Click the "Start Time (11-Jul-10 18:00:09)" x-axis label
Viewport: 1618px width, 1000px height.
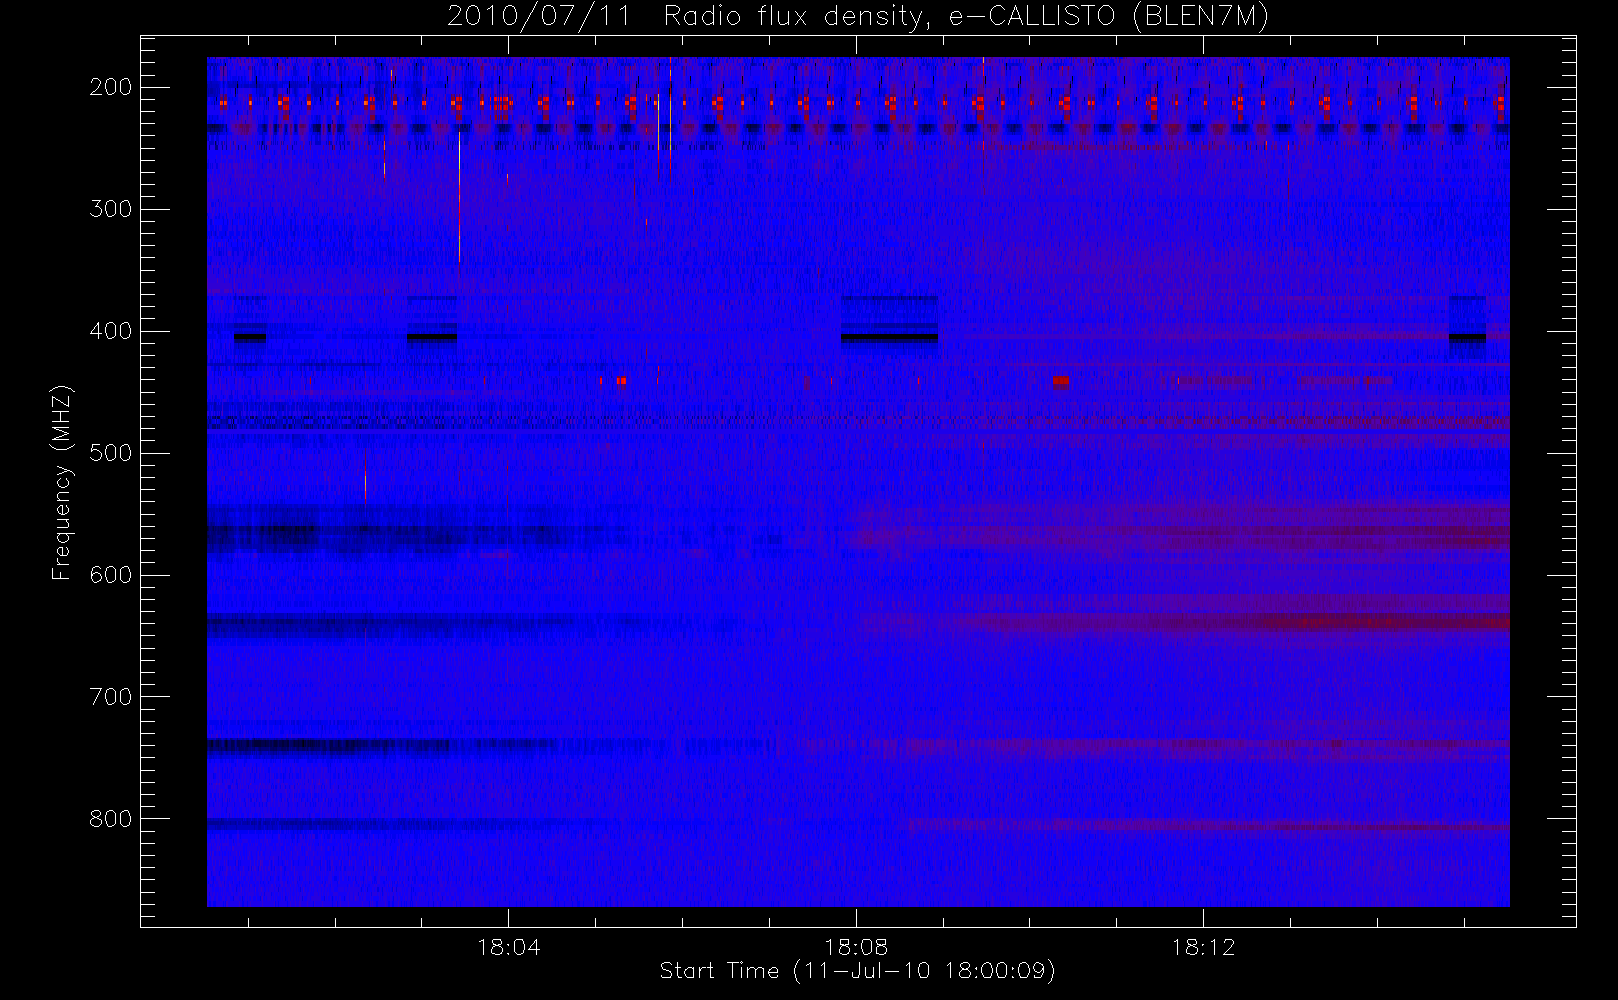[858, 971]
